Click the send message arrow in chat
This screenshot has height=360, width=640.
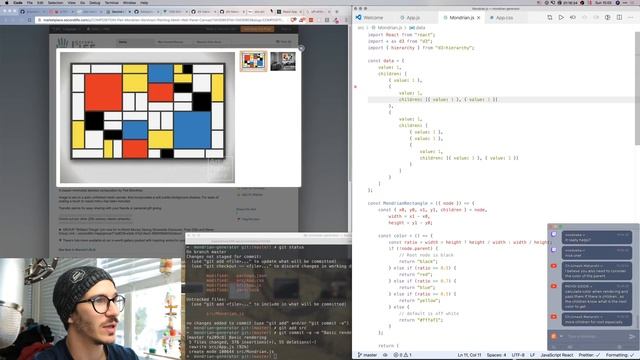(x=632, y=336)
